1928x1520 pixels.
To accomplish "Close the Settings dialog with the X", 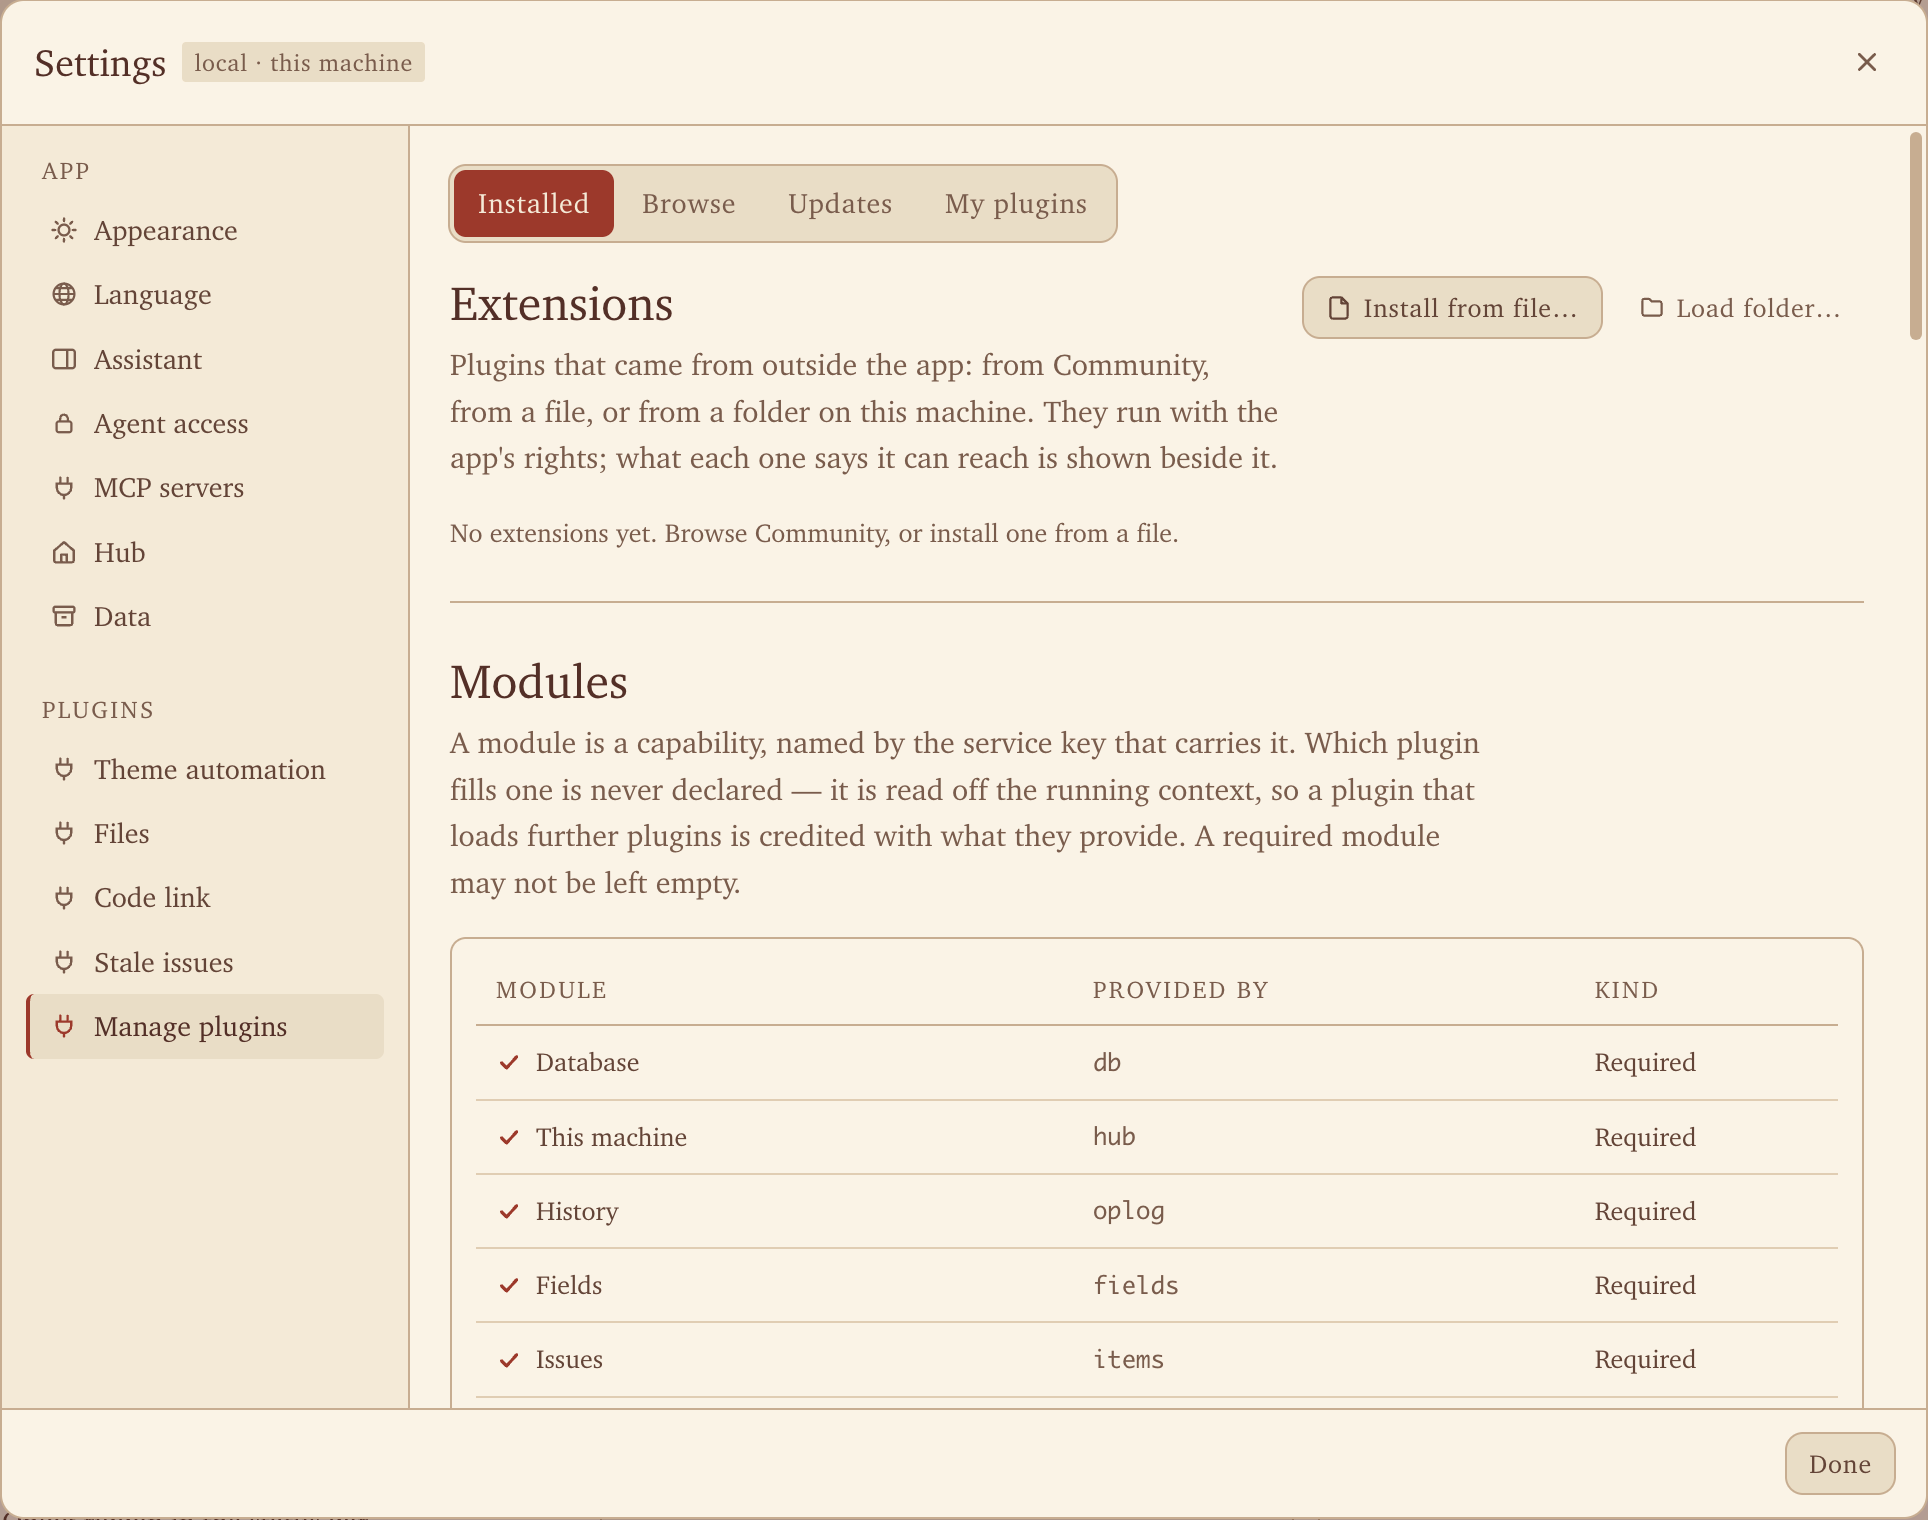I will 1866,62.
